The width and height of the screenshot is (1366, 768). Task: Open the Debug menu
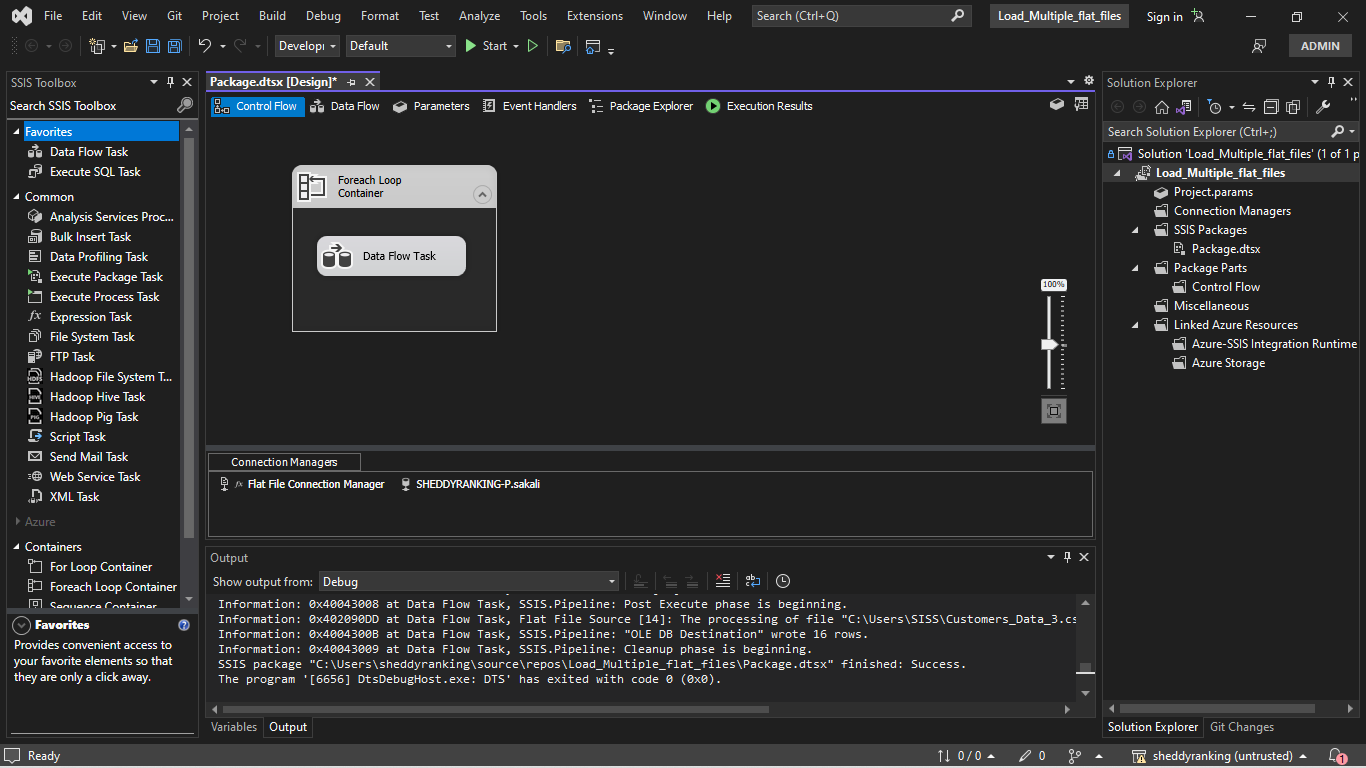(323, 16)
